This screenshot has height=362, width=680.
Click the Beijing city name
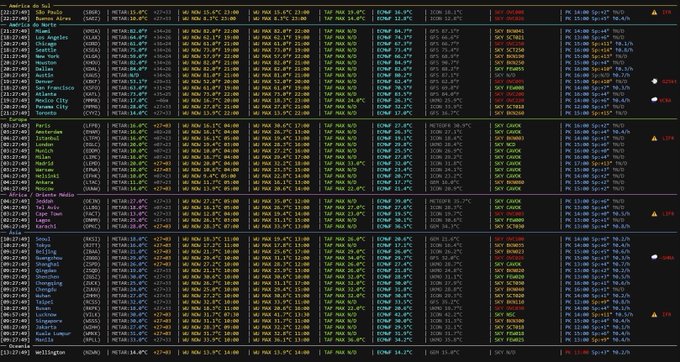click(46, 251)
